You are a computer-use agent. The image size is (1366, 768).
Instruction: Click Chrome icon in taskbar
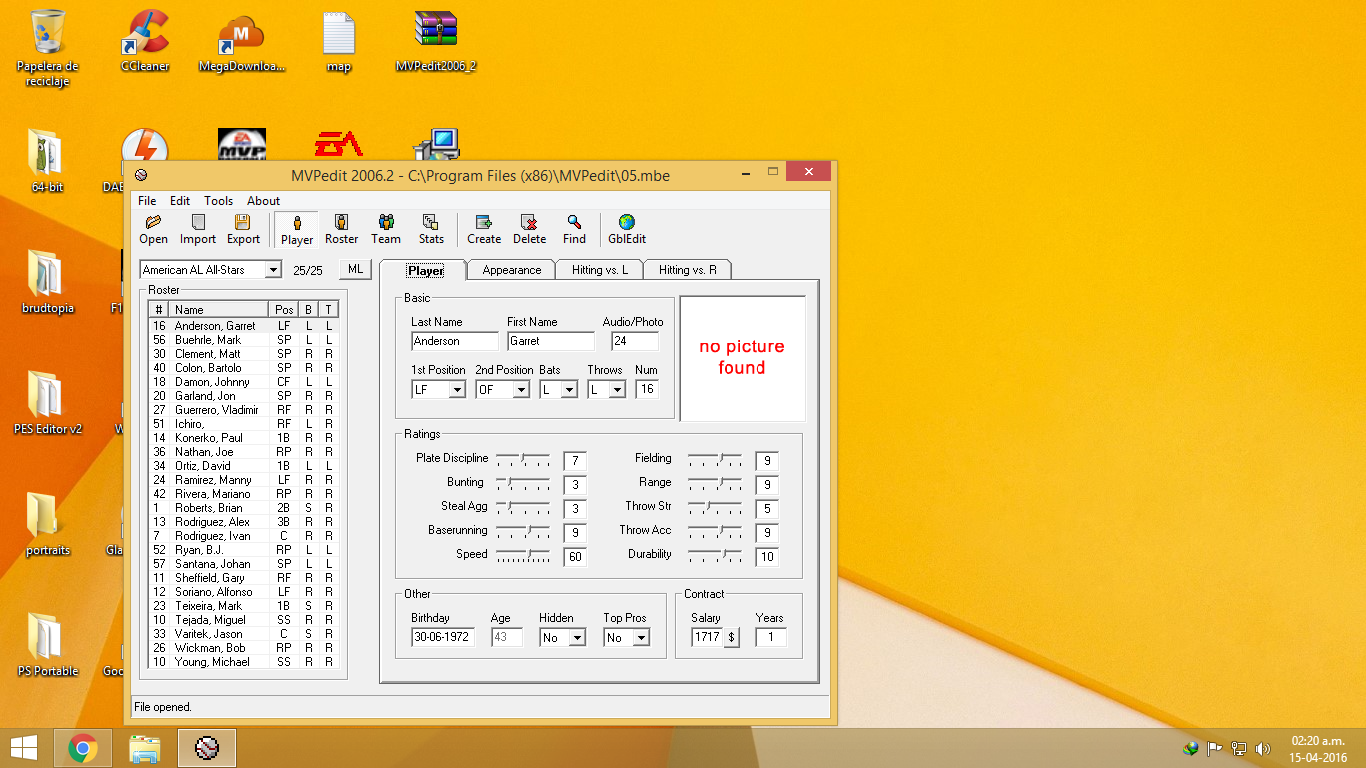[x=82, y=747]
